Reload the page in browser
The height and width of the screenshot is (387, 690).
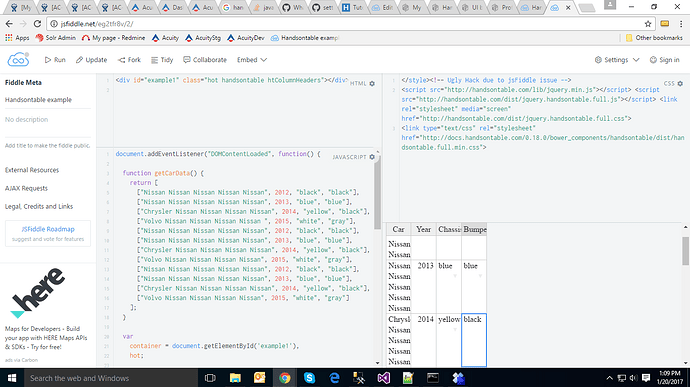point(37,24)
